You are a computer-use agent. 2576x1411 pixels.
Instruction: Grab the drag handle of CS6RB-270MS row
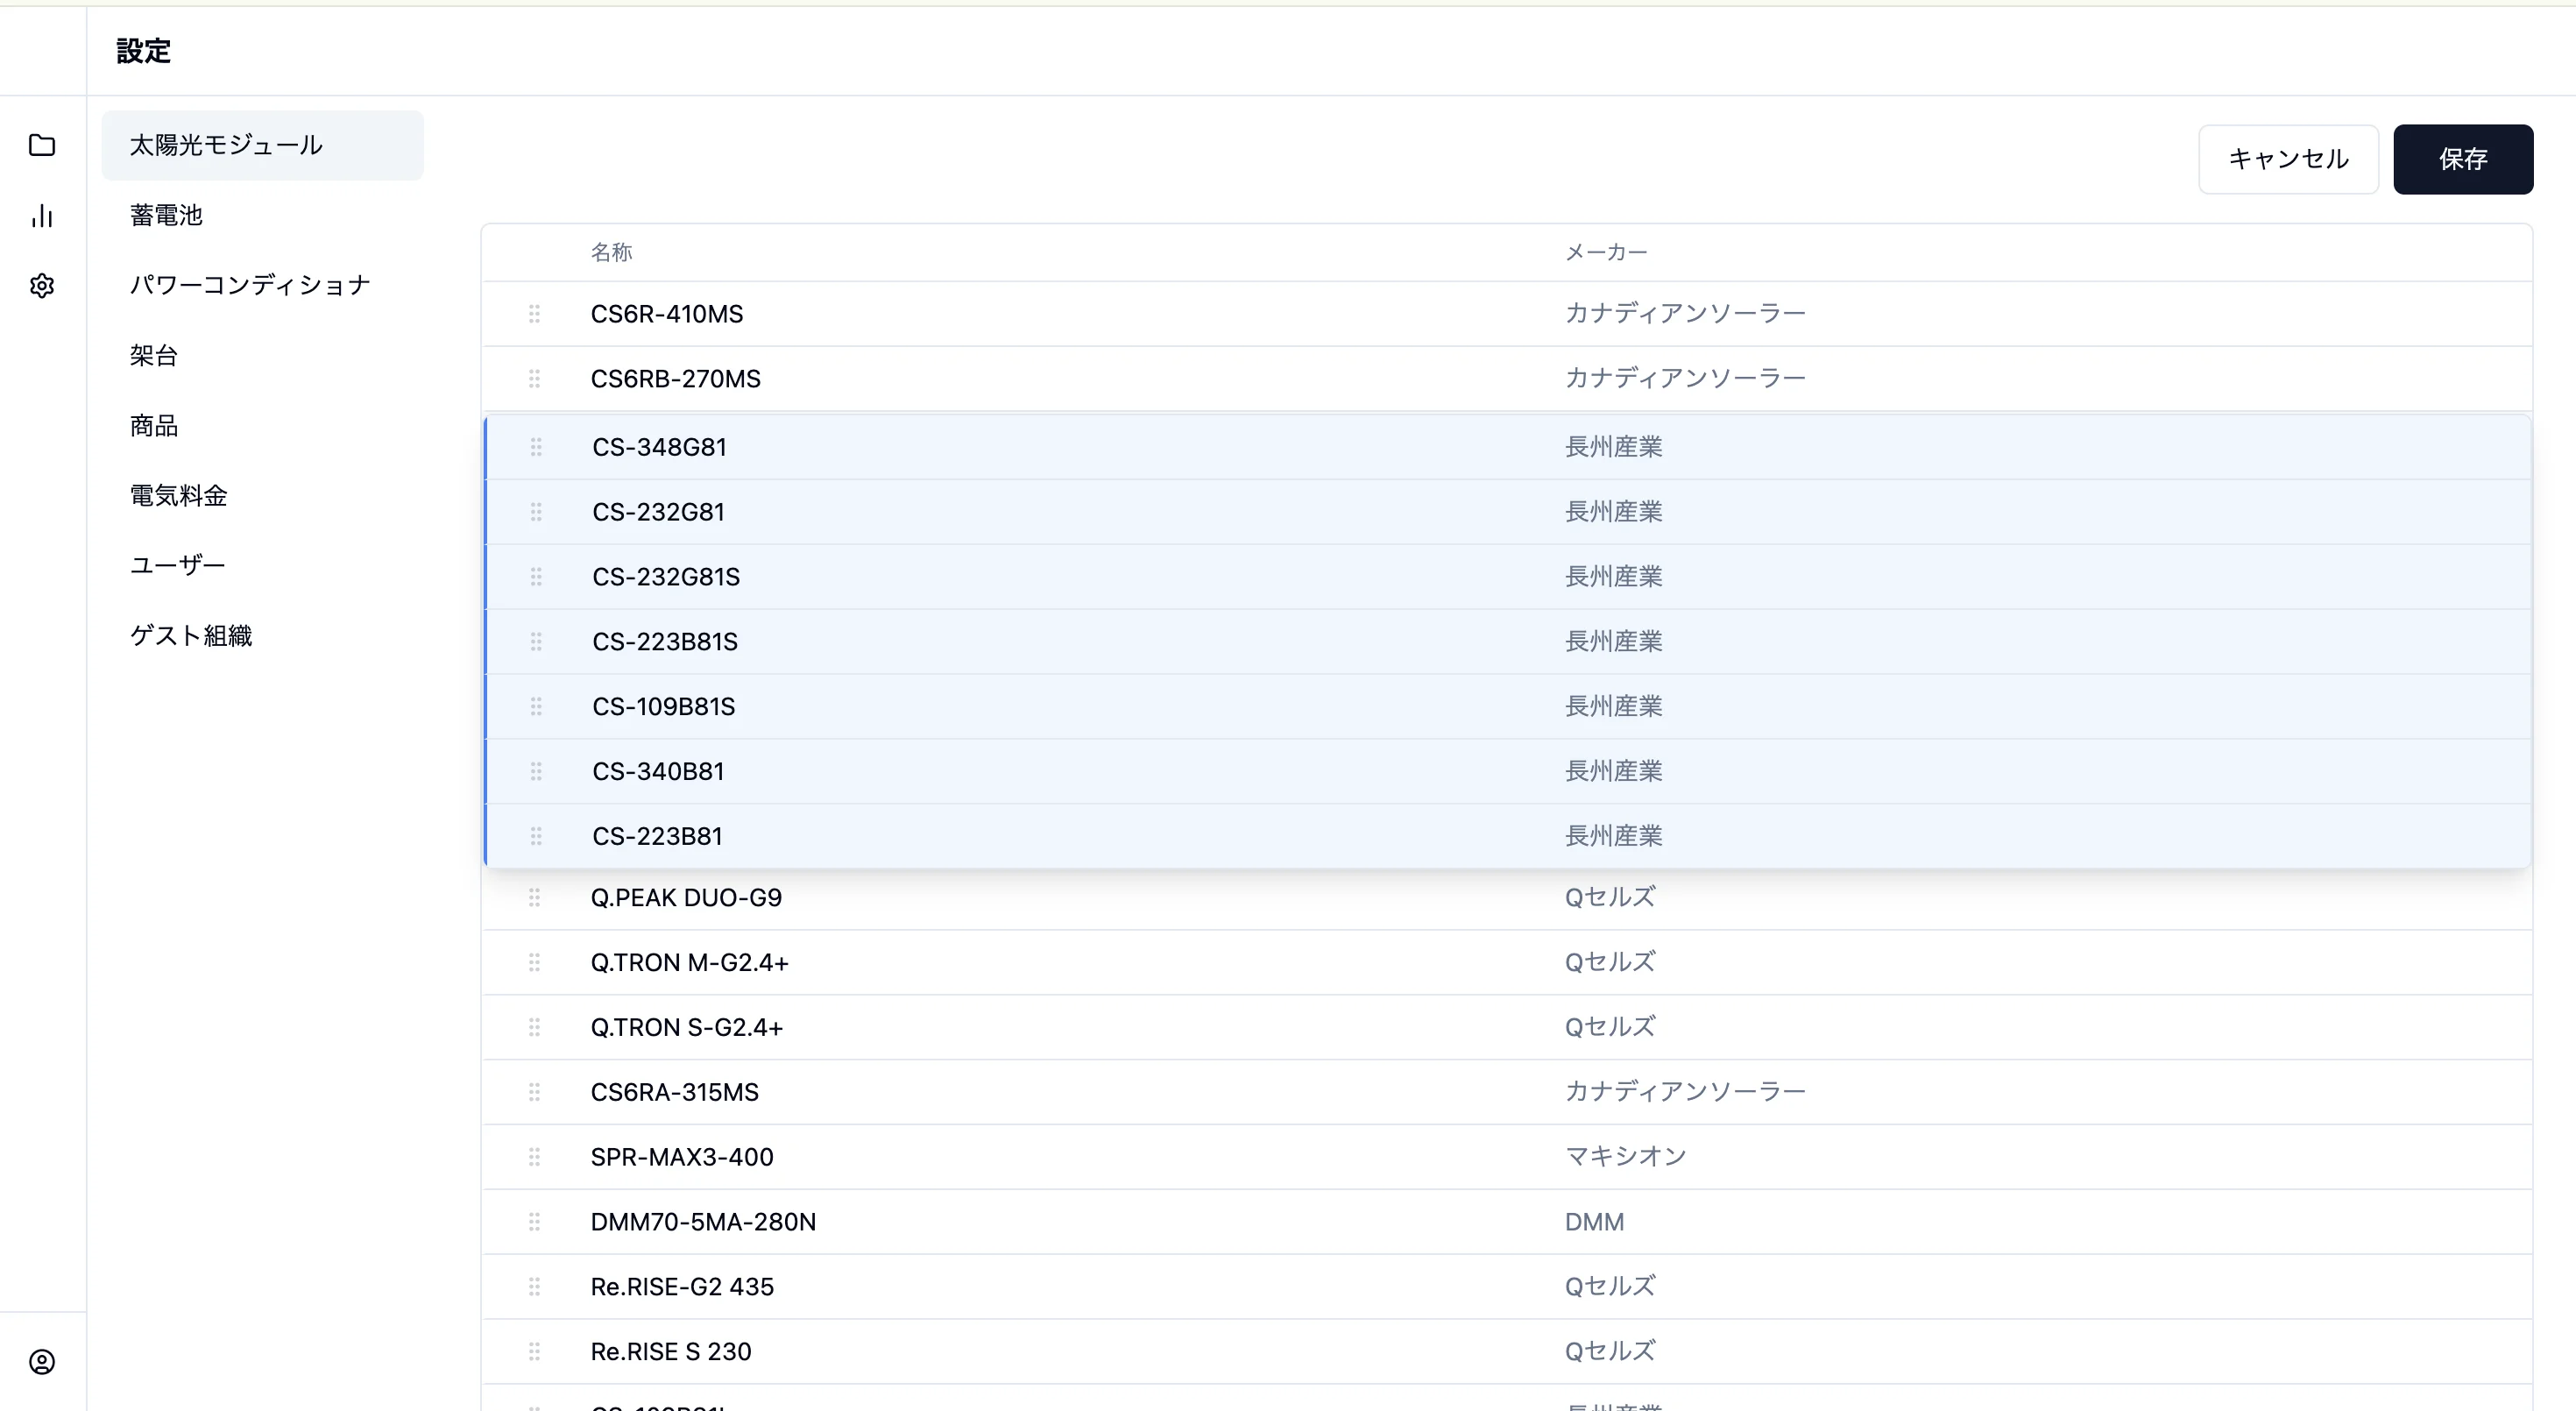pos(534,378)
